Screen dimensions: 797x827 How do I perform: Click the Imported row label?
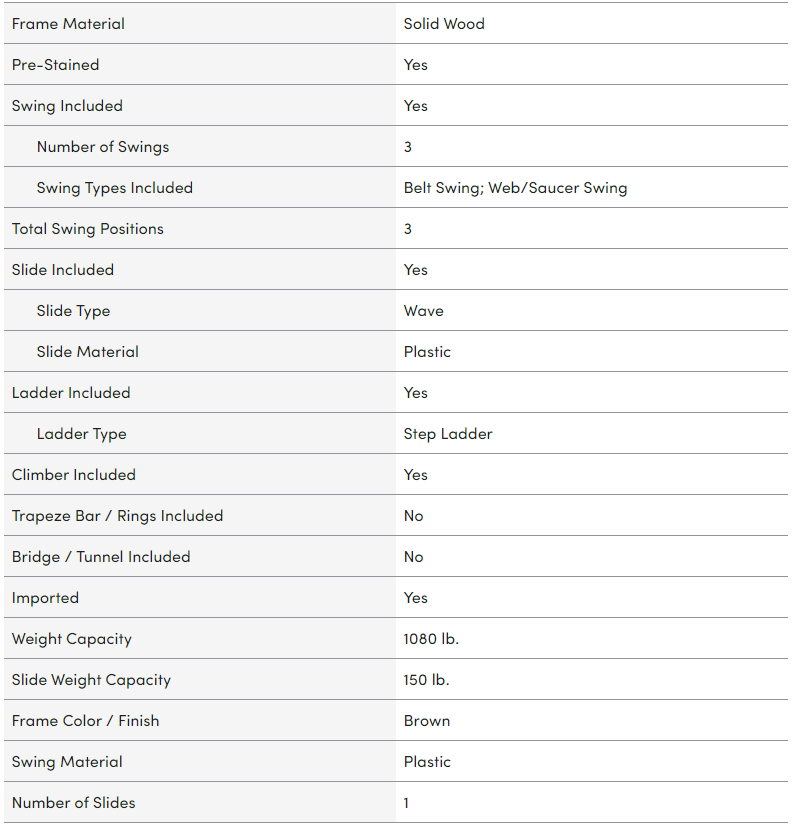(45, 598)
